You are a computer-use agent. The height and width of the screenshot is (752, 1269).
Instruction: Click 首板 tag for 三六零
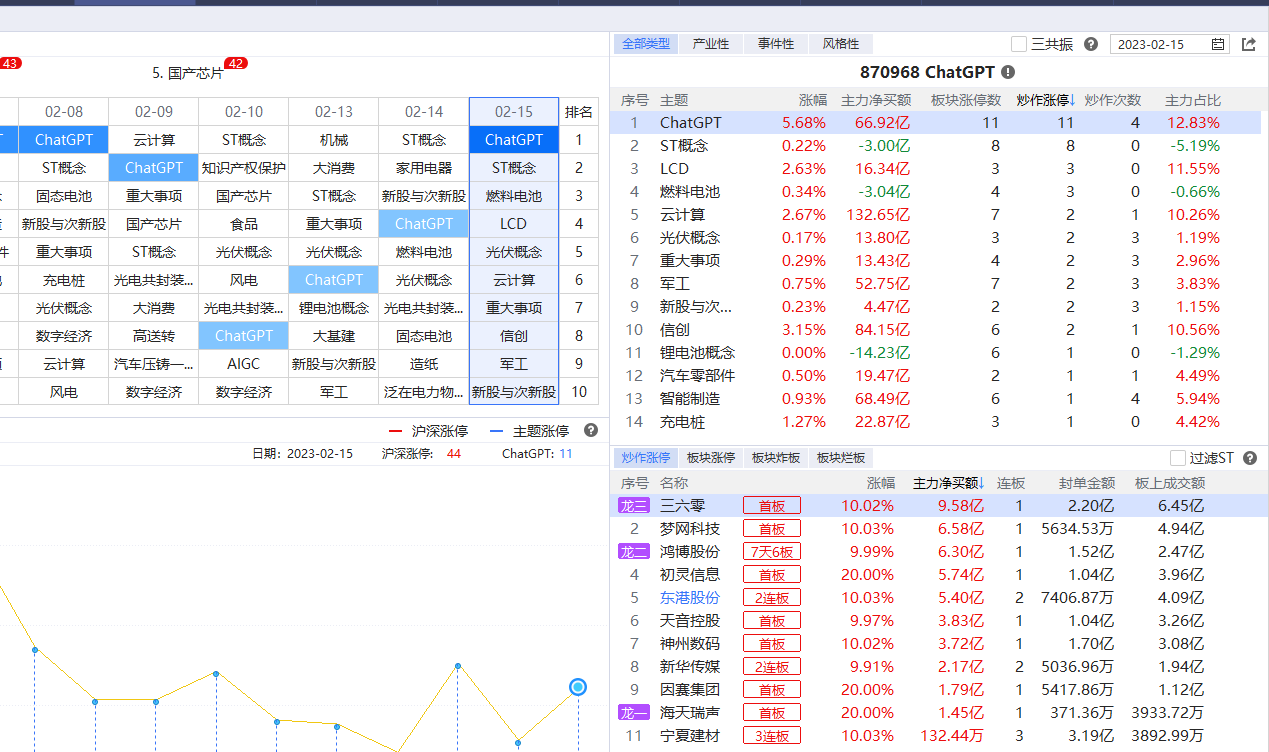[x=772, y=506]
